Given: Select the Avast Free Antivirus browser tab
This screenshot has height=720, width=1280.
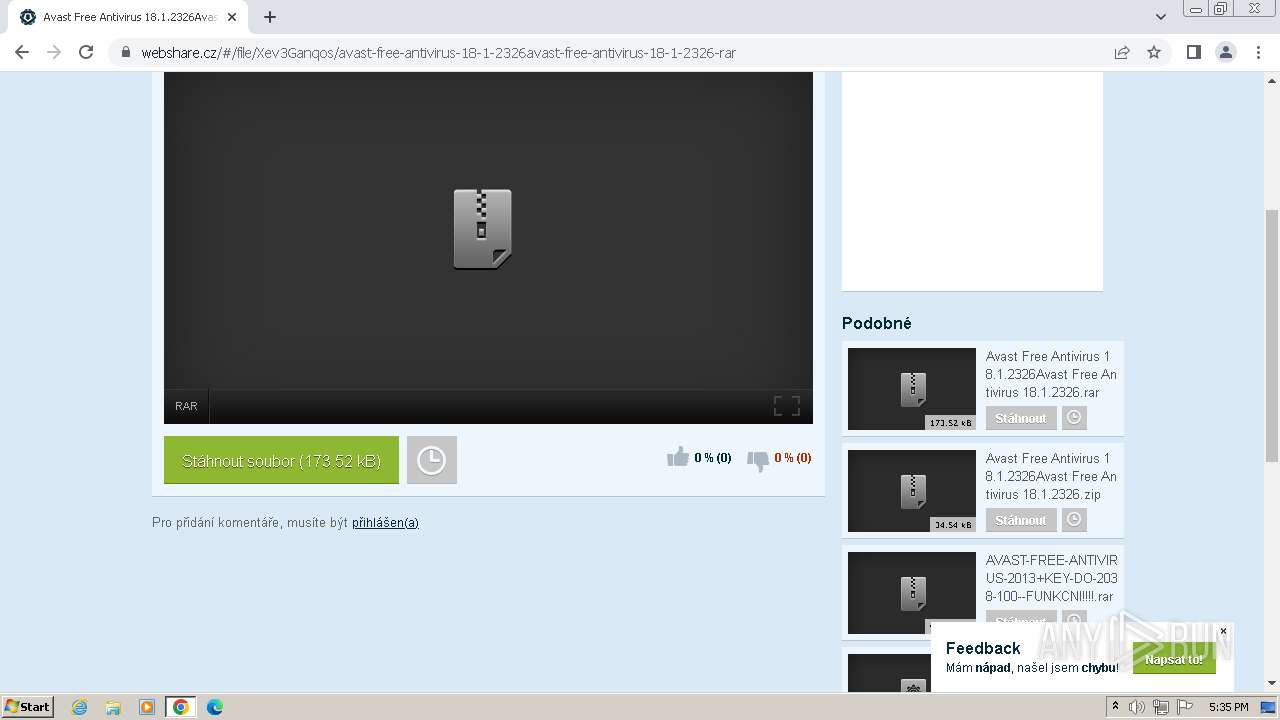Looking at the screenshot, I should tap(130, 17).
